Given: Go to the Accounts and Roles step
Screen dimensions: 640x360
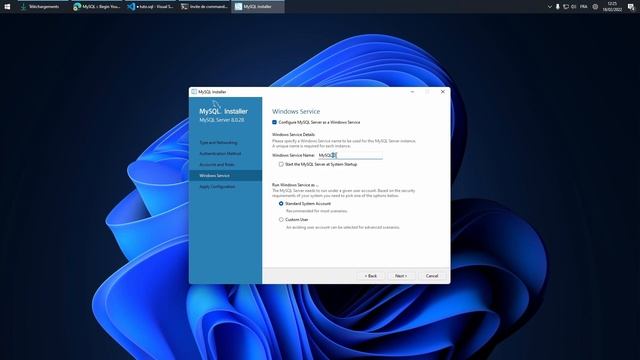Looking at the screenshot, I should pyautogui.click(x=217, y=164).
